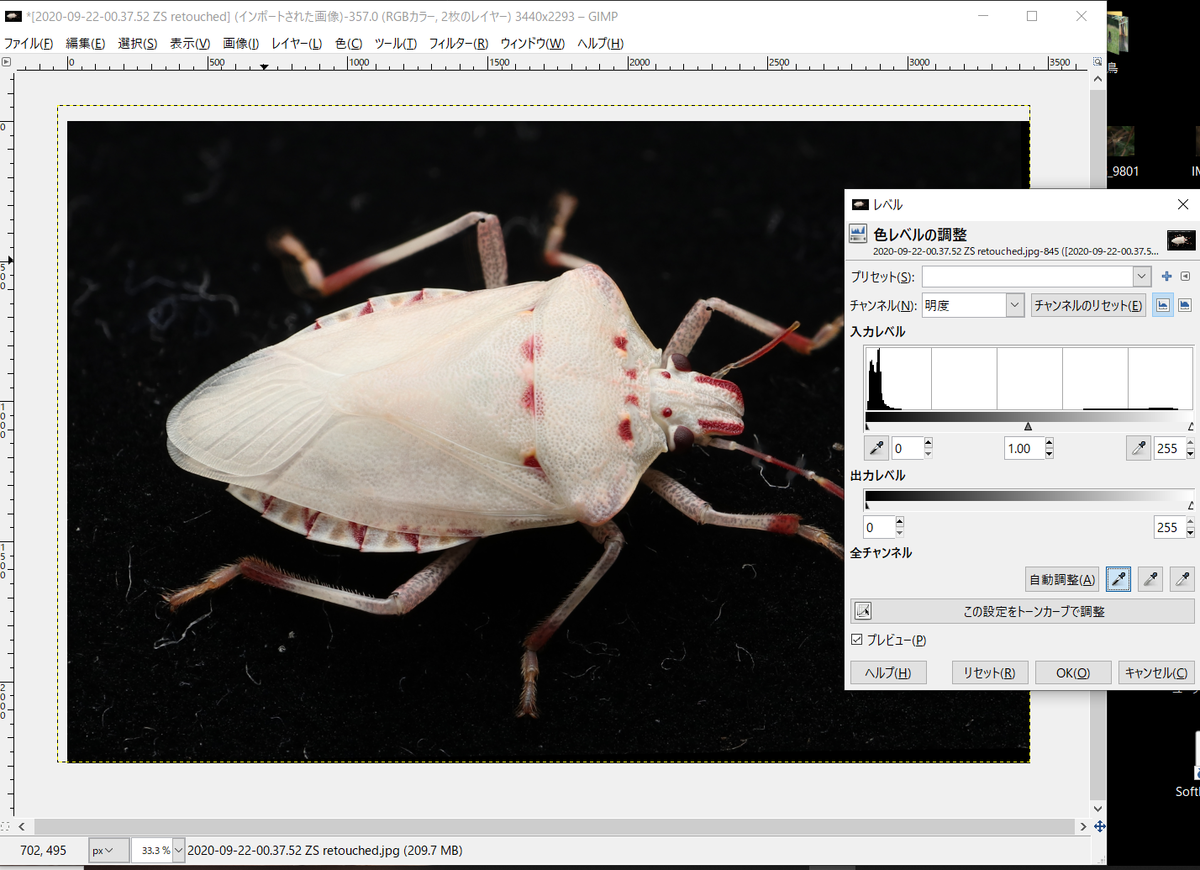The width and height of the screenshot is (1200, 870).
Task: Open the 編集(E) menu
Action: [x=86, y=43]
